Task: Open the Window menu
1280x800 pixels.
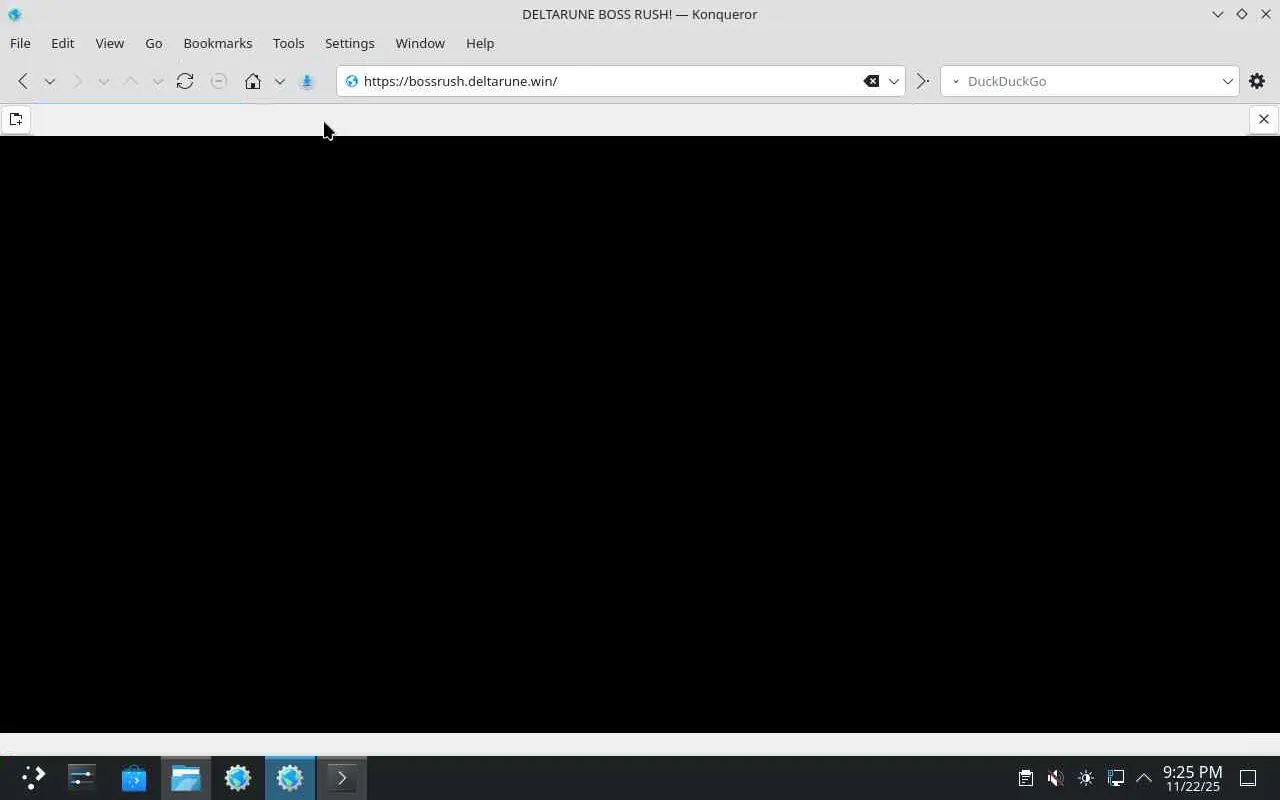Action: click(x=419, y=43)
